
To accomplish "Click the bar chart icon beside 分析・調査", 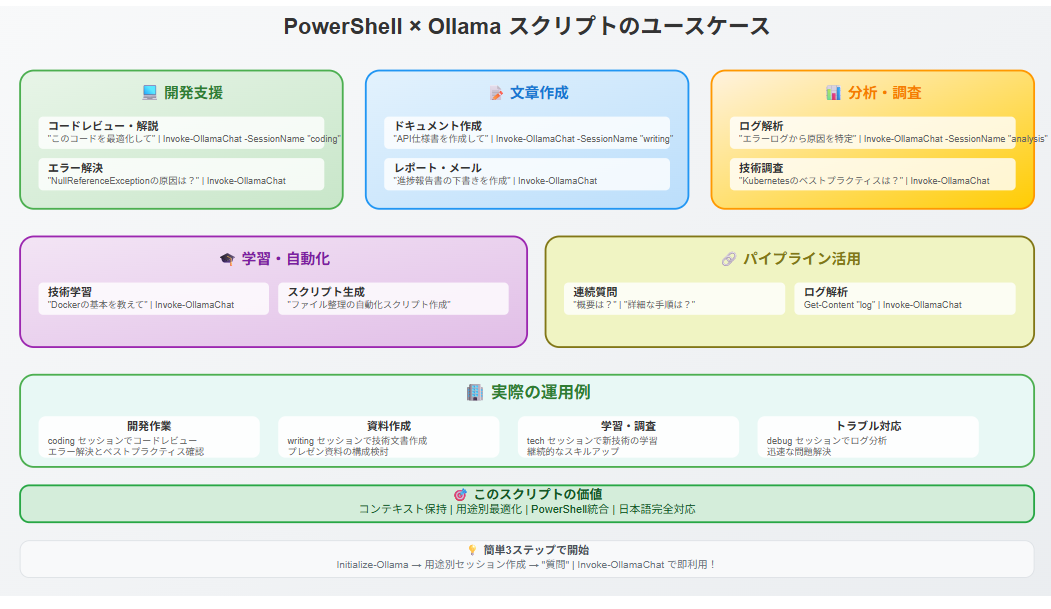I will click(x=833, y=92).
